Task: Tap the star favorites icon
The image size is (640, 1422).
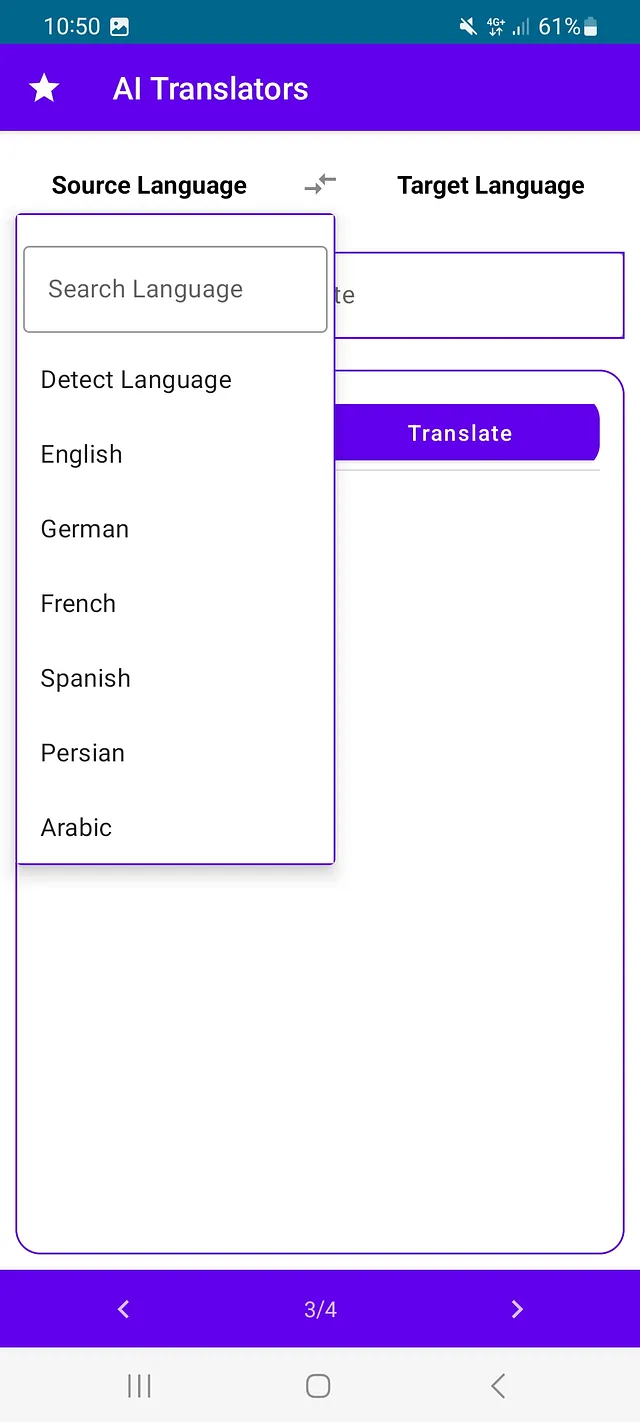Action: coord(44,89)
